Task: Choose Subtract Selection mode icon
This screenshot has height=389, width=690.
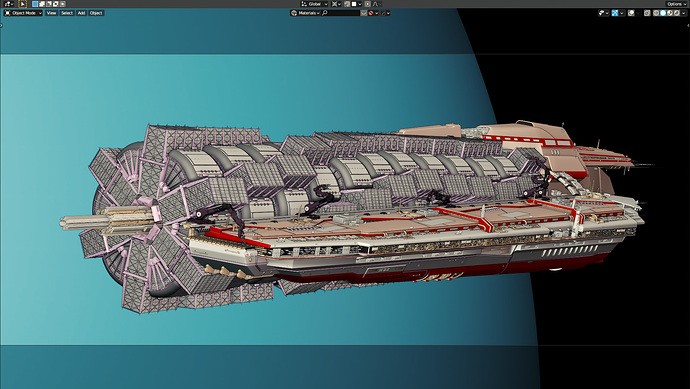Action: coord(48,4)
